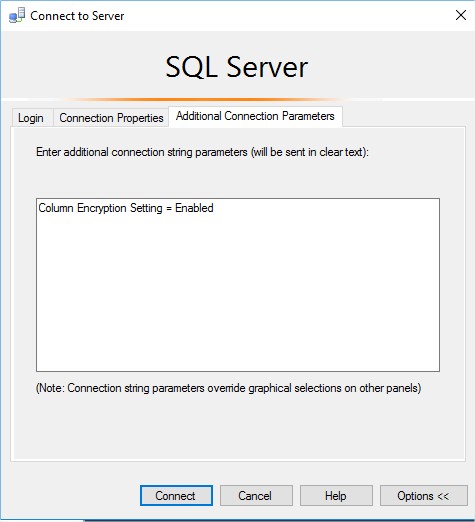475x522 pixels.
Task: Click the Connect to Server title text
Action: [x=77, y=16]
